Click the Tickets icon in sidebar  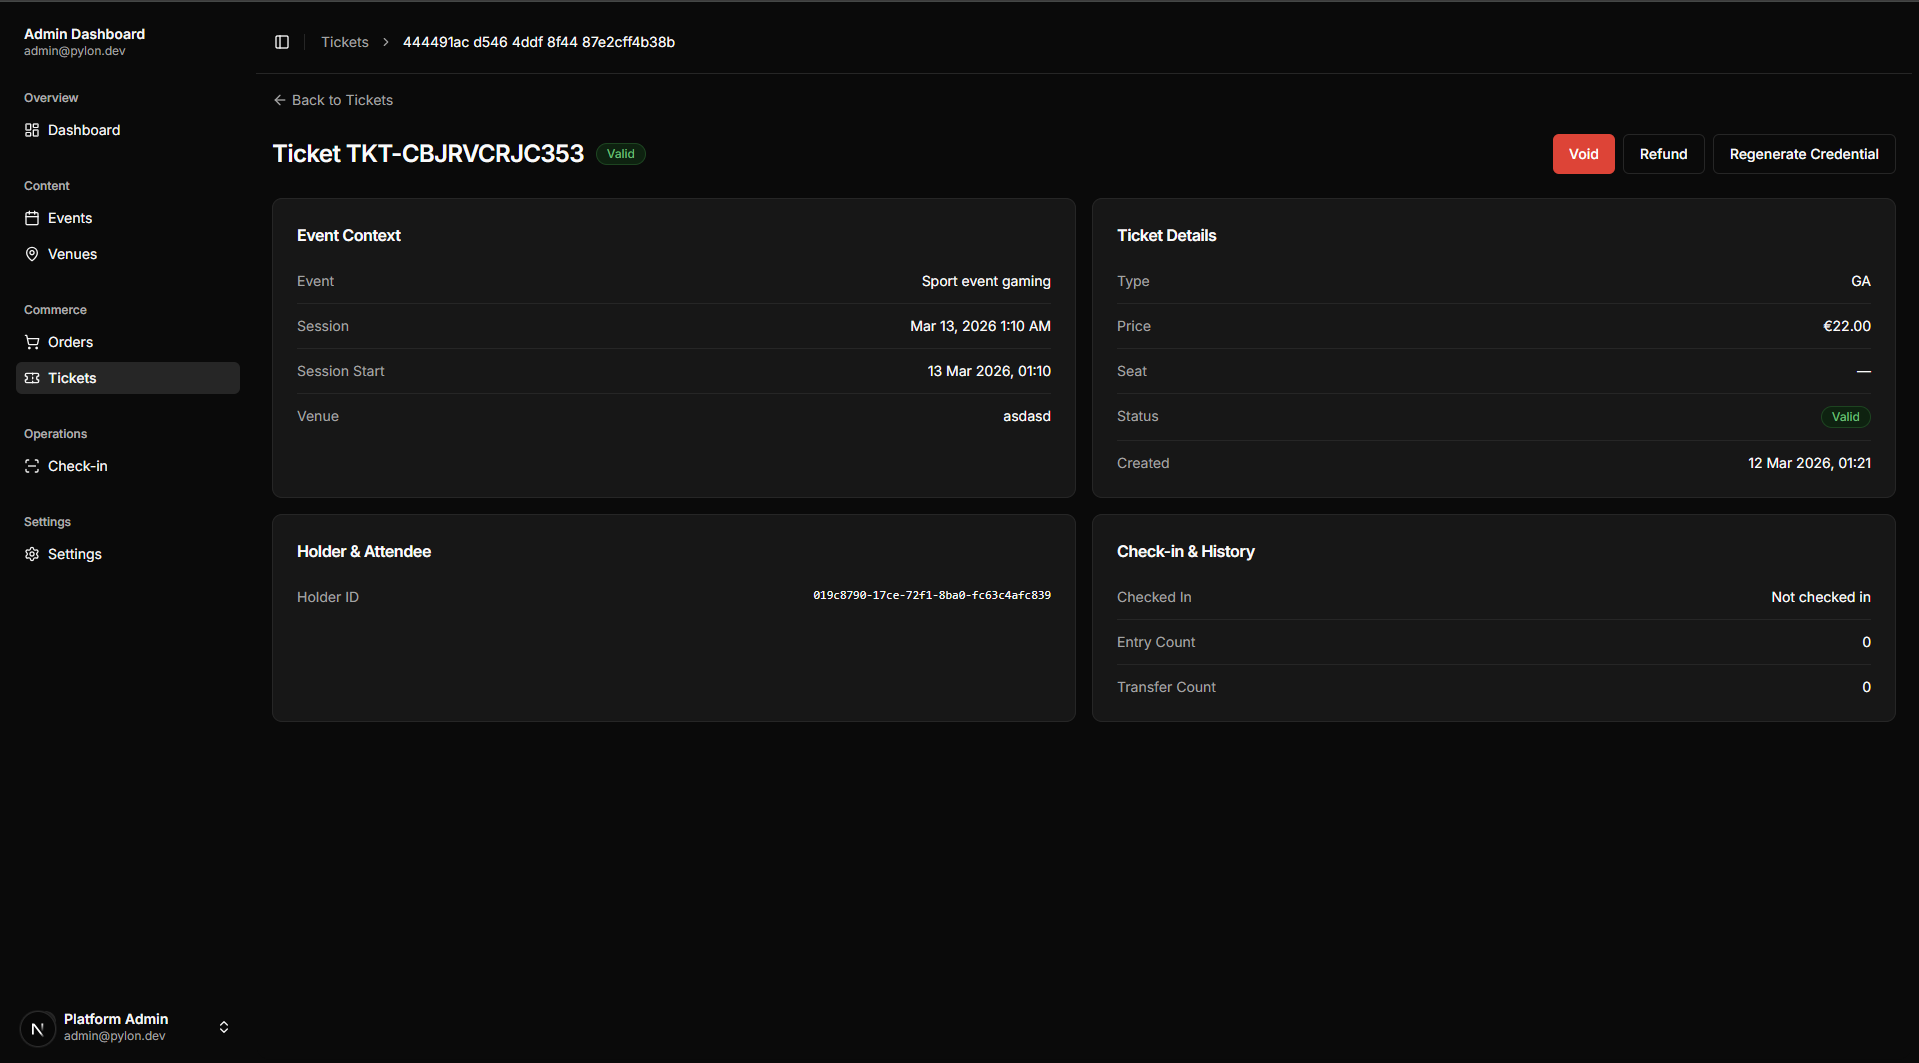pyautogui.click(x=32, y=378)
